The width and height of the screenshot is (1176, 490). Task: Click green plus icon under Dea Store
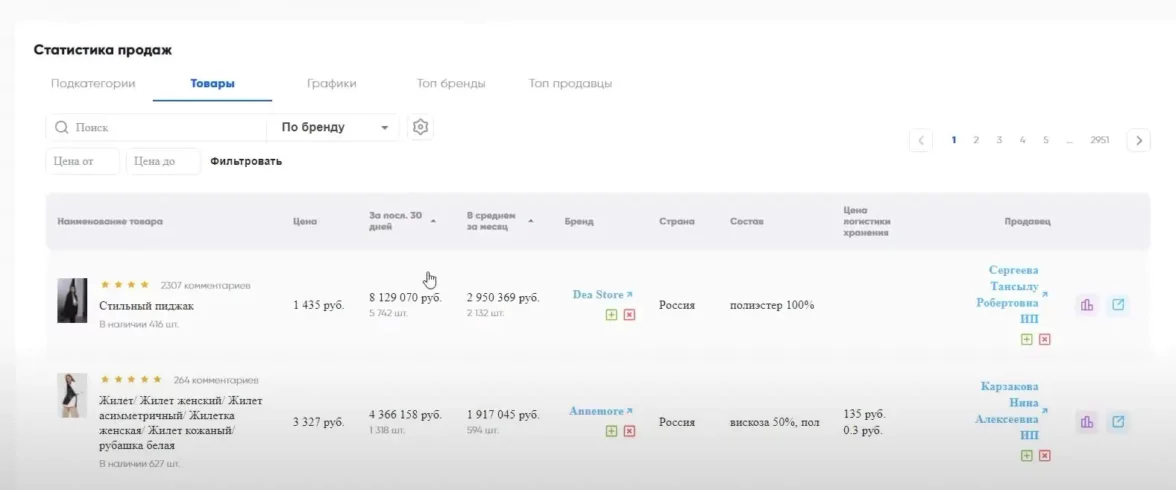click(610, 315)
